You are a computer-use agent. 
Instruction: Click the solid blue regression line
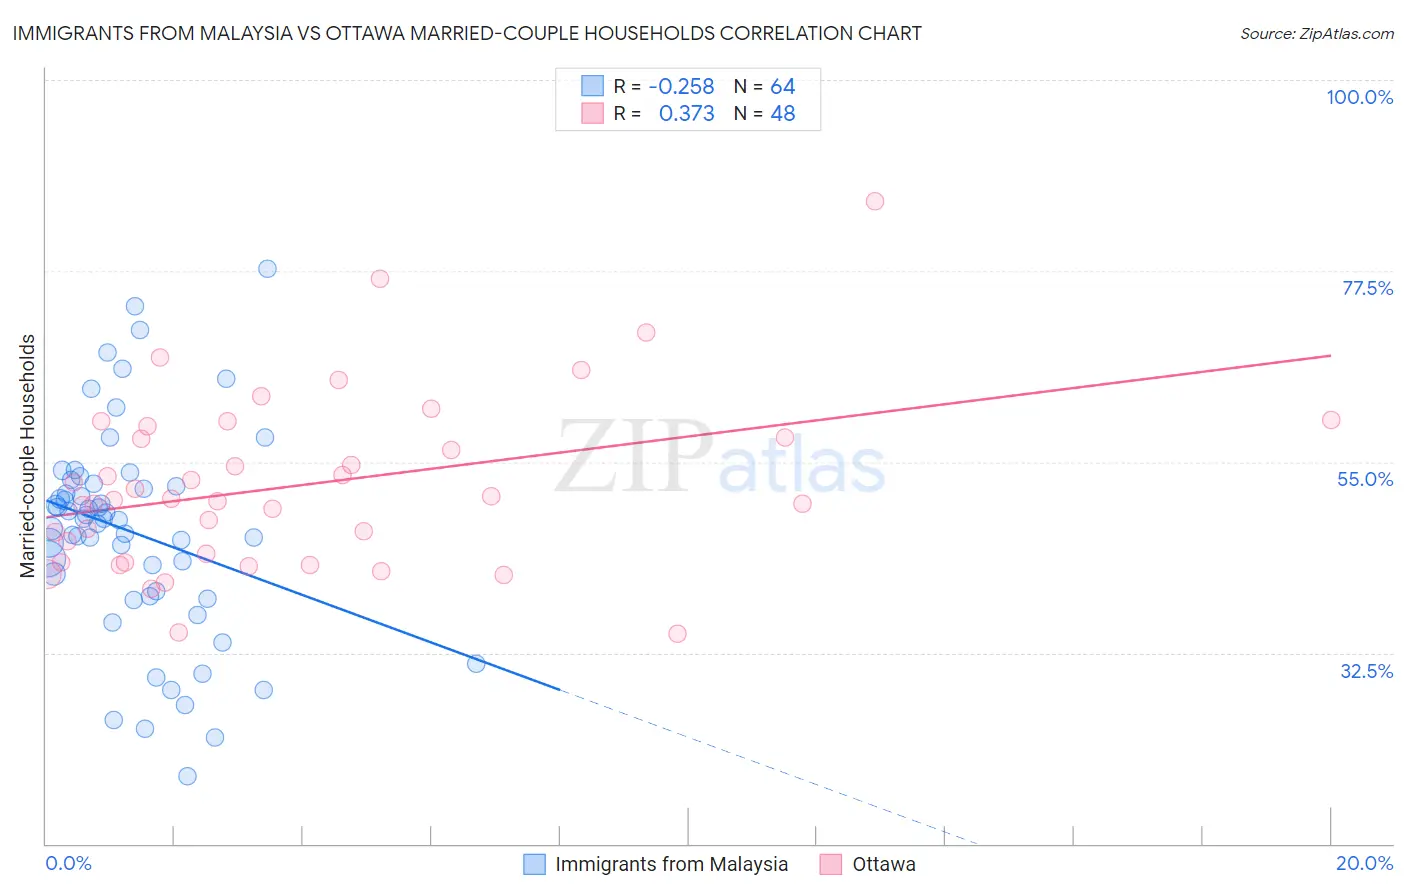(x=302, y=594)
